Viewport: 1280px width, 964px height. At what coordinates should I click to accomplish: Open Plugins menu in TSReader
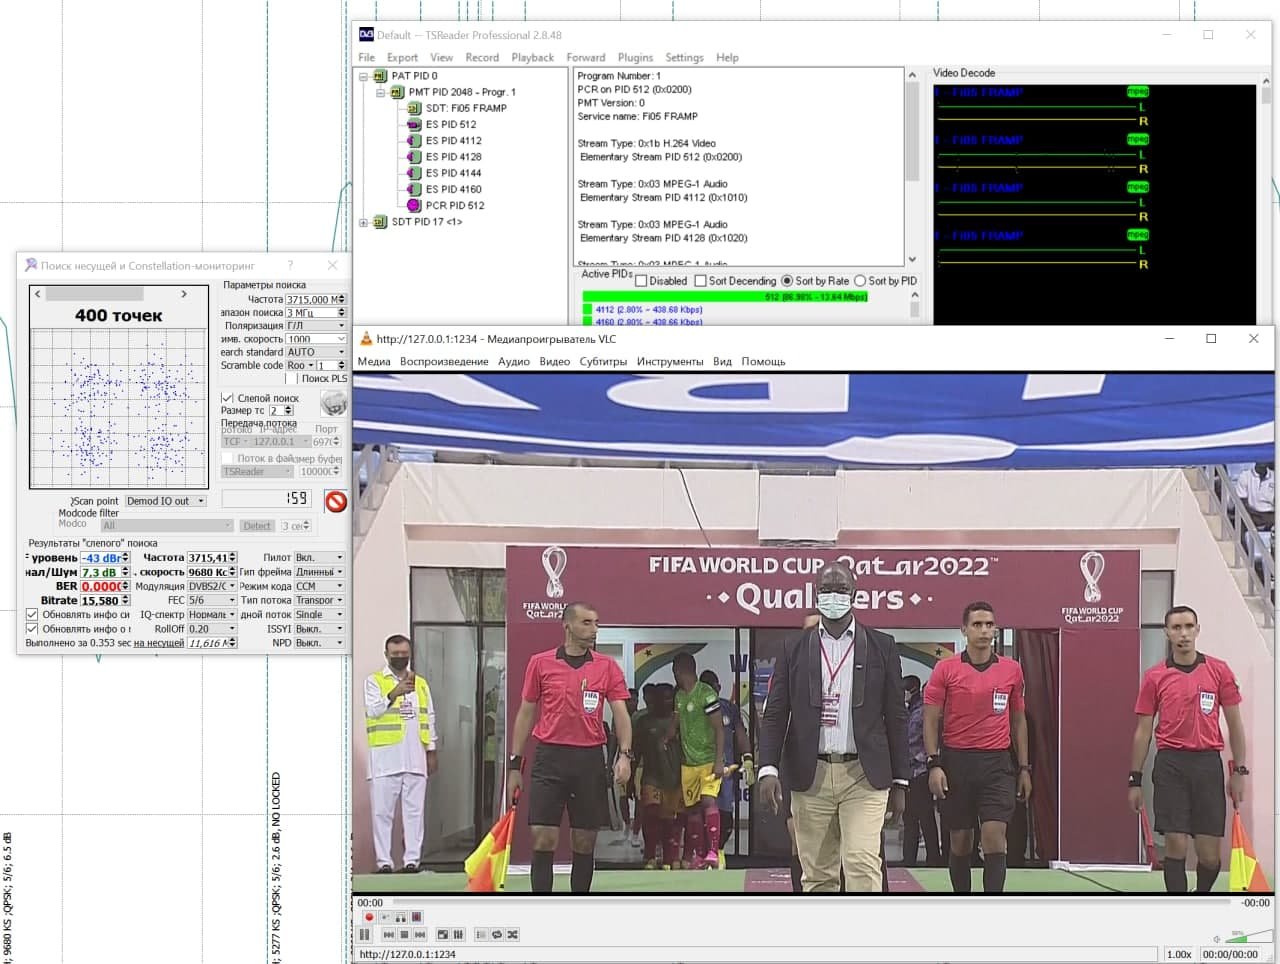[x=635, y=57]
